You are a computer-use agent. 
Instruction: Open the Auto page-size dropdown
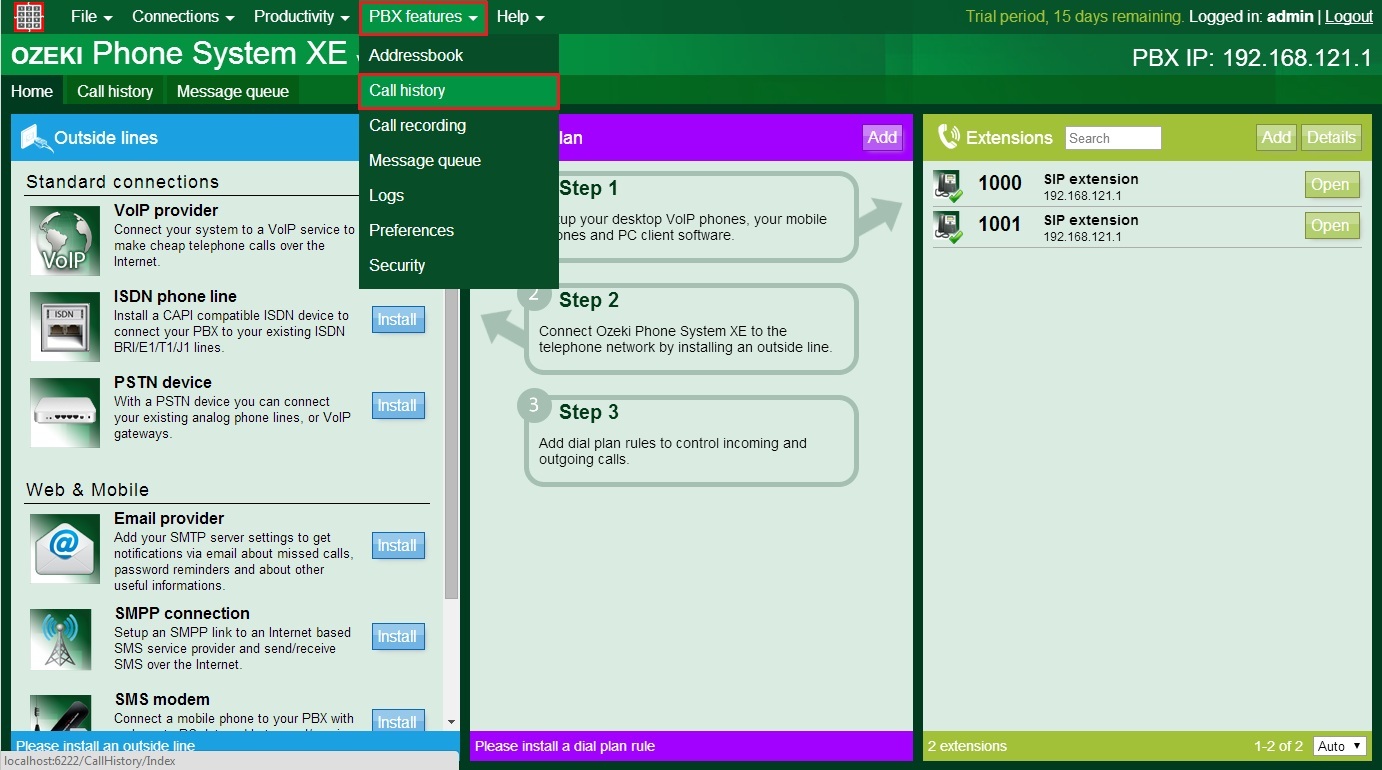coord(1339,746)
